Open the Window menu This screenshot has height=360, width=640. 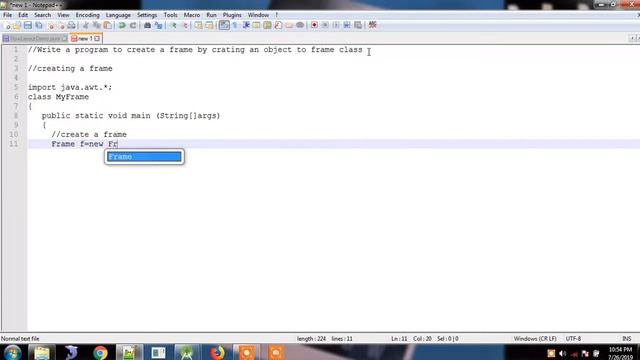(x=258, y=15)
